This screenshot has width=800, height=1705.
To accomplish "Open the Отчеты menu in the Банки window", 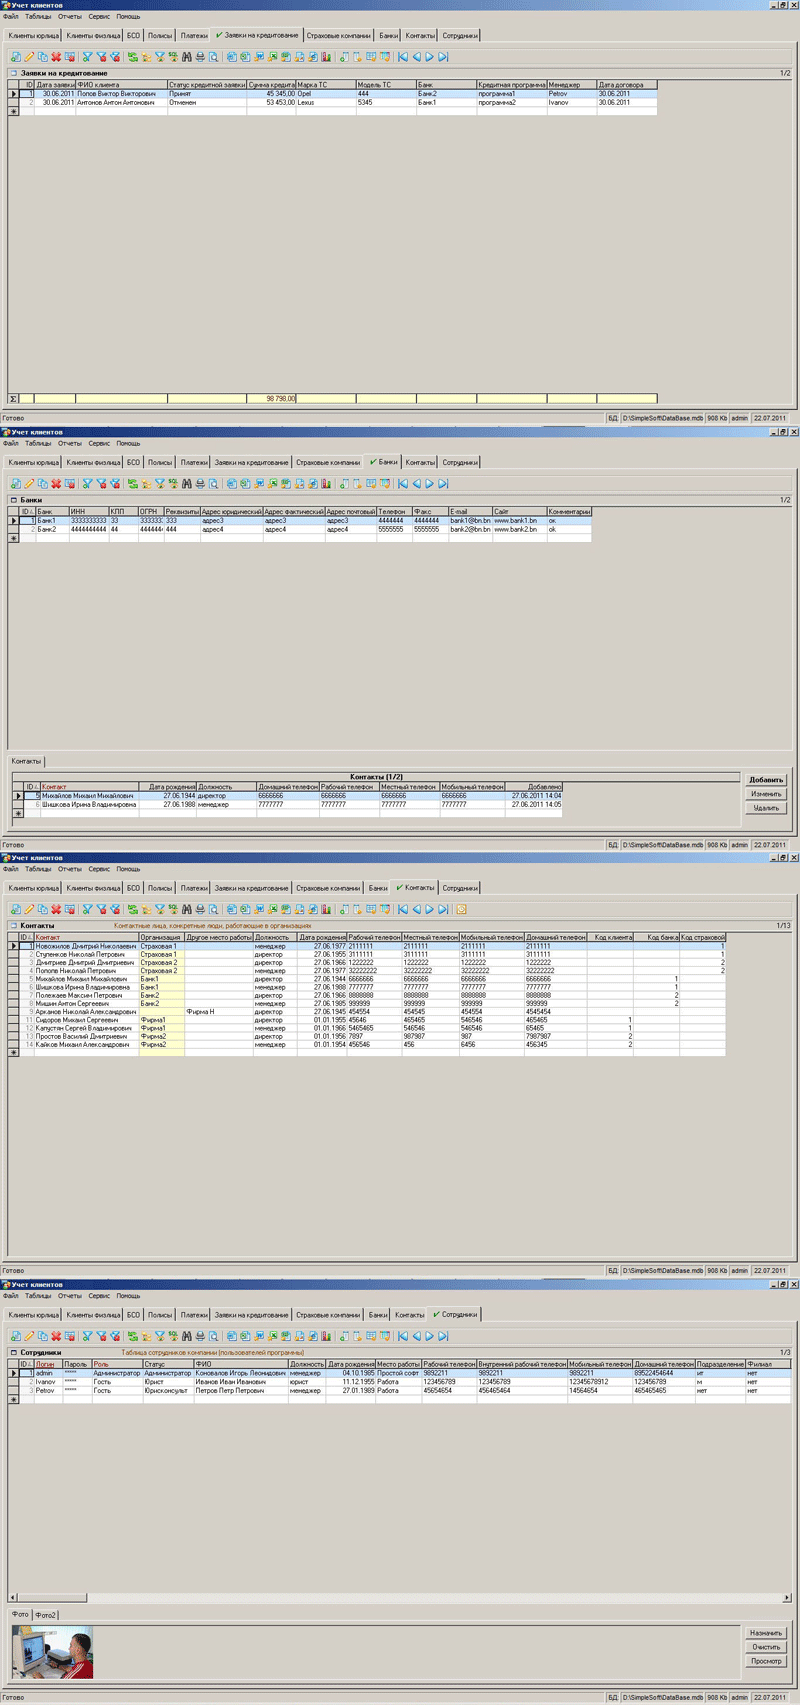I will click(69, 443).
